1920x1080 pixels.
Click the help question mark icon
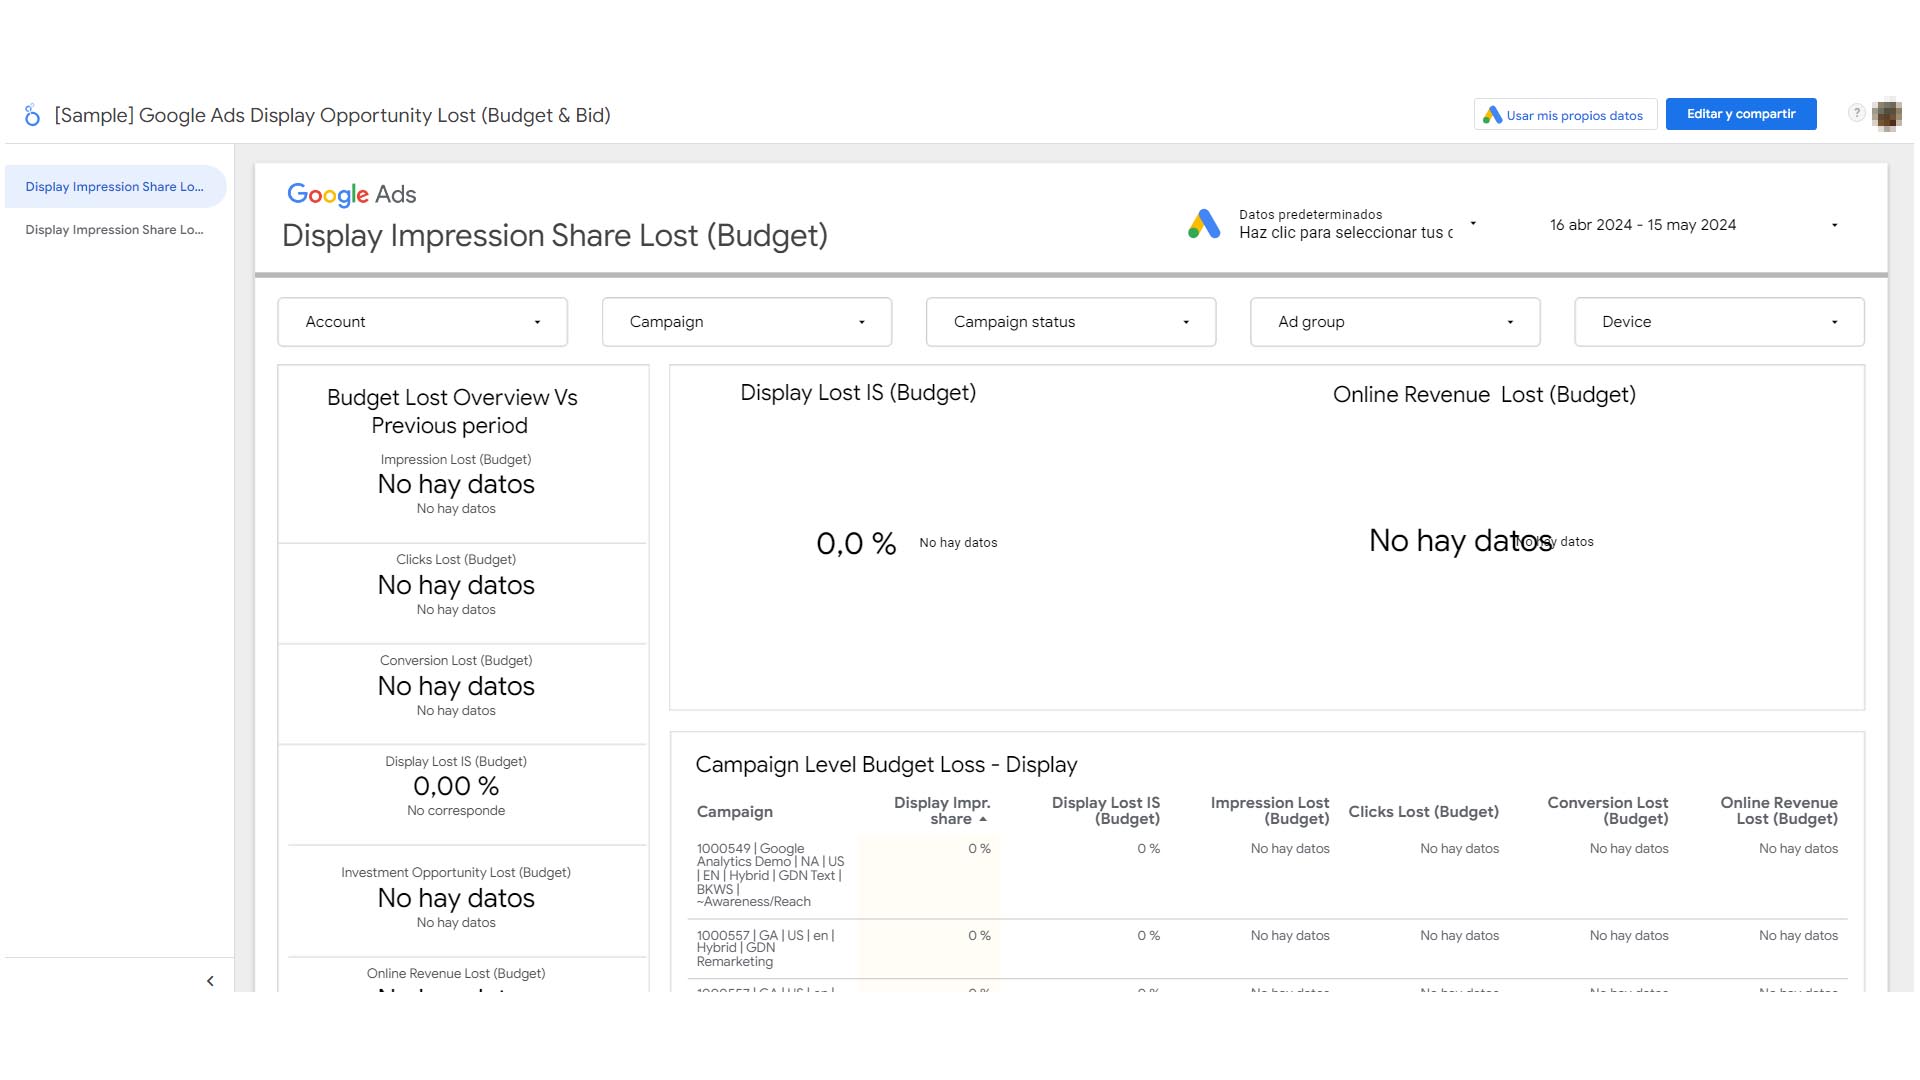1856,113
